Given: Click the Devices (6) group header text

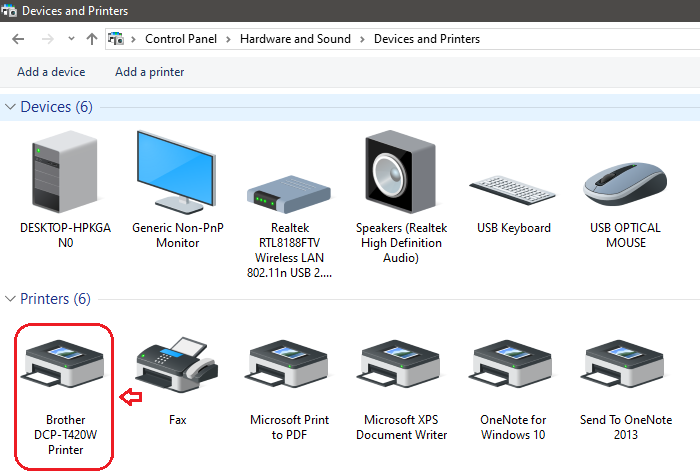Looking at the screenshot, I should [57, 107].
